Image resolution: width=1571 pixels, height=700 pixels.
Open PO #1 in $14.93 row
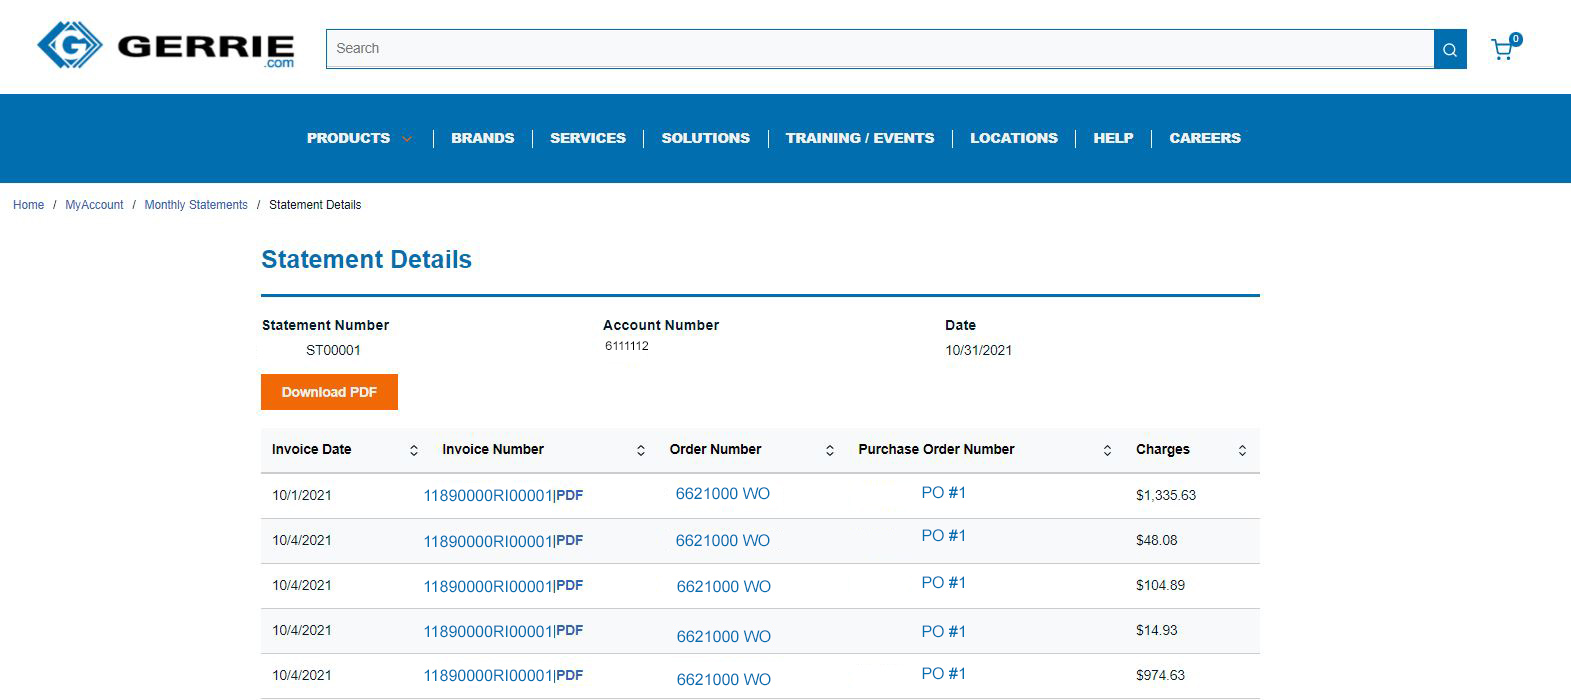pos(944,632)
